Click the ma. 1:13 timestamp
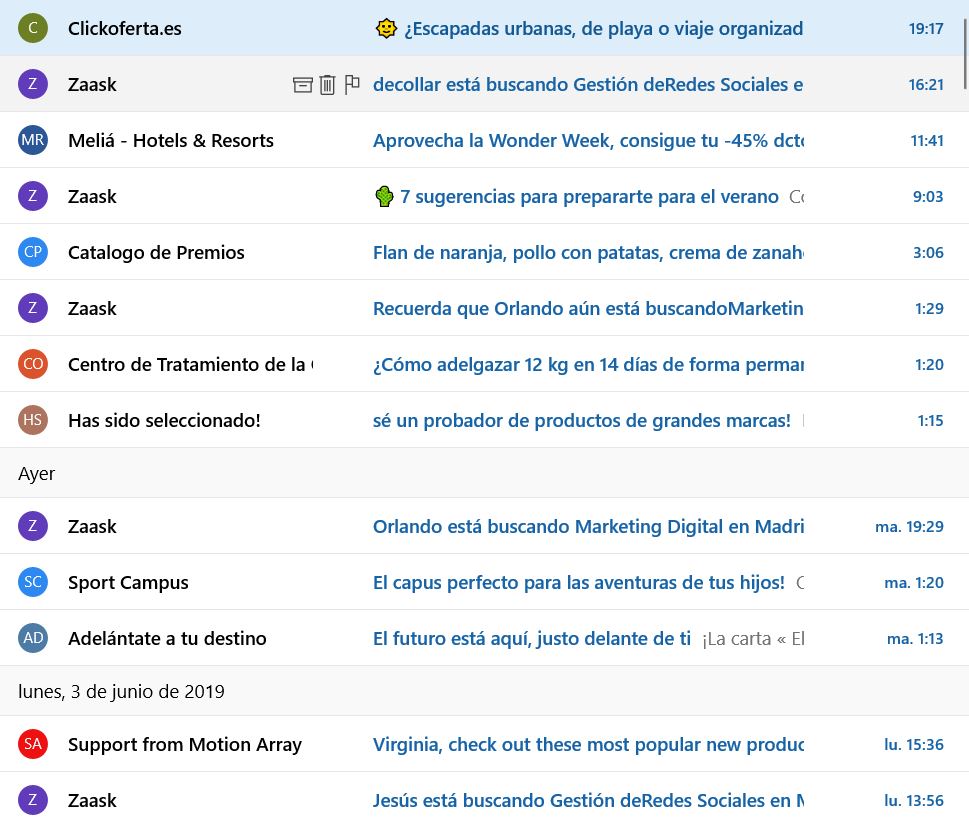Screen dimensions: 969x826 click(915, 639)
